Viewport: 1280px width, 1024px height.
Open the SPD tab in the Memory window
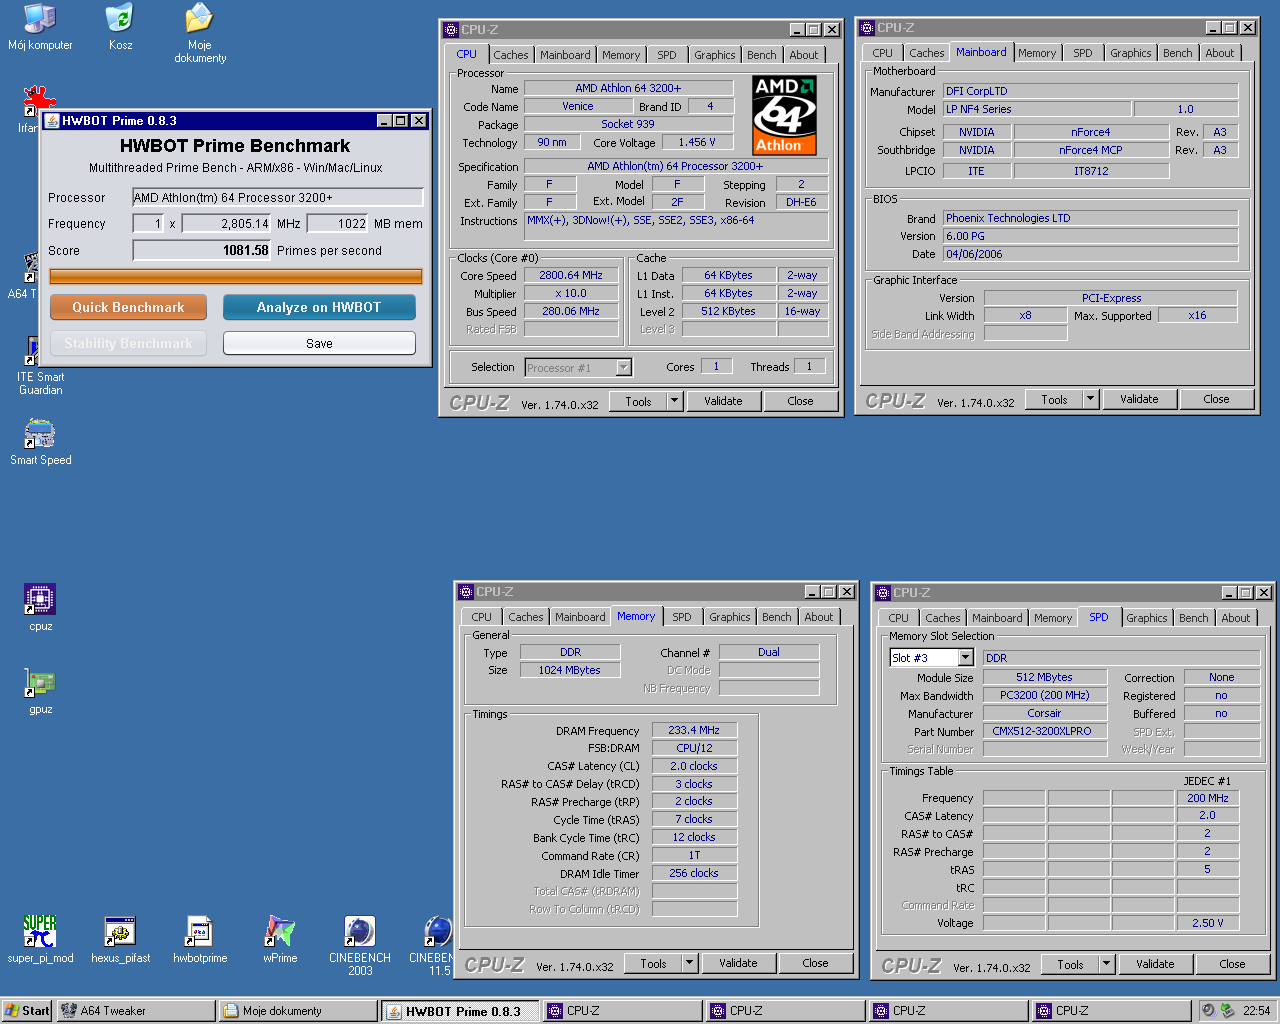[x=682, y=617]
